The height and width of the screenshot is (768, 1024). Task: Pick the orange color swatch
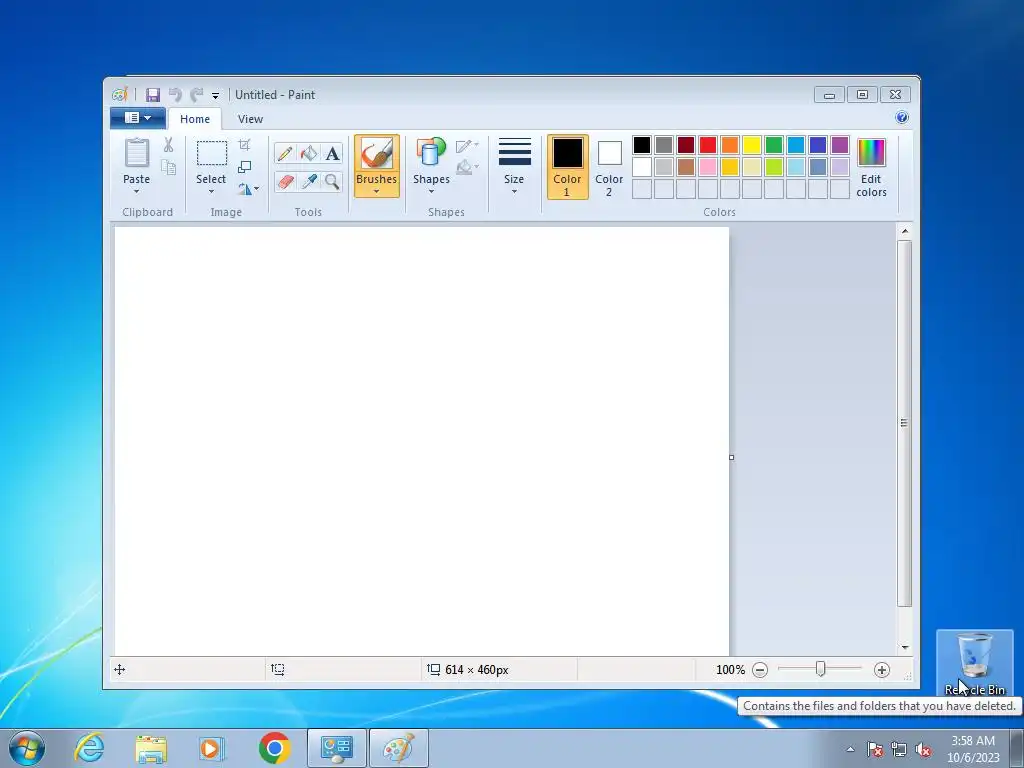click(730, 145)
